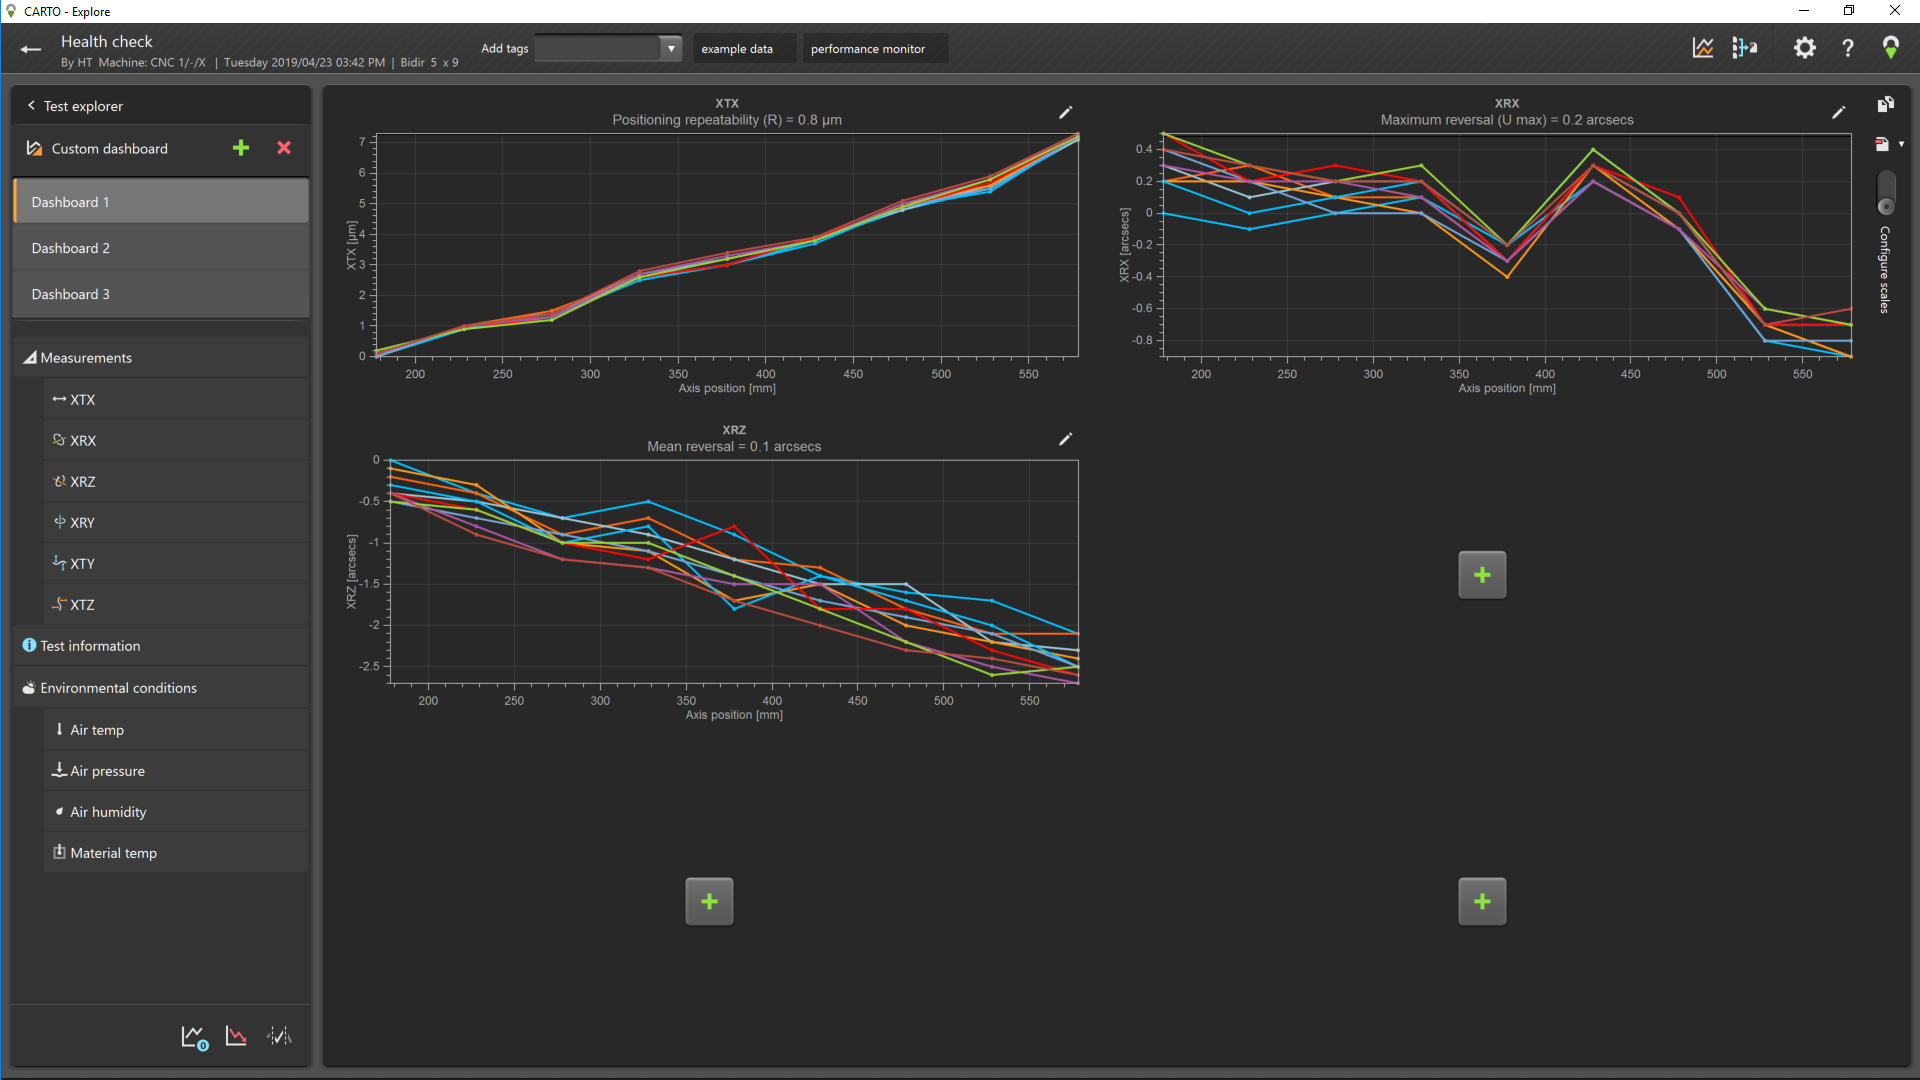Viewport: 1920px width, 1080px height.
Task: Delete dashboard with red X icon
Action: (x=284, y=148)
